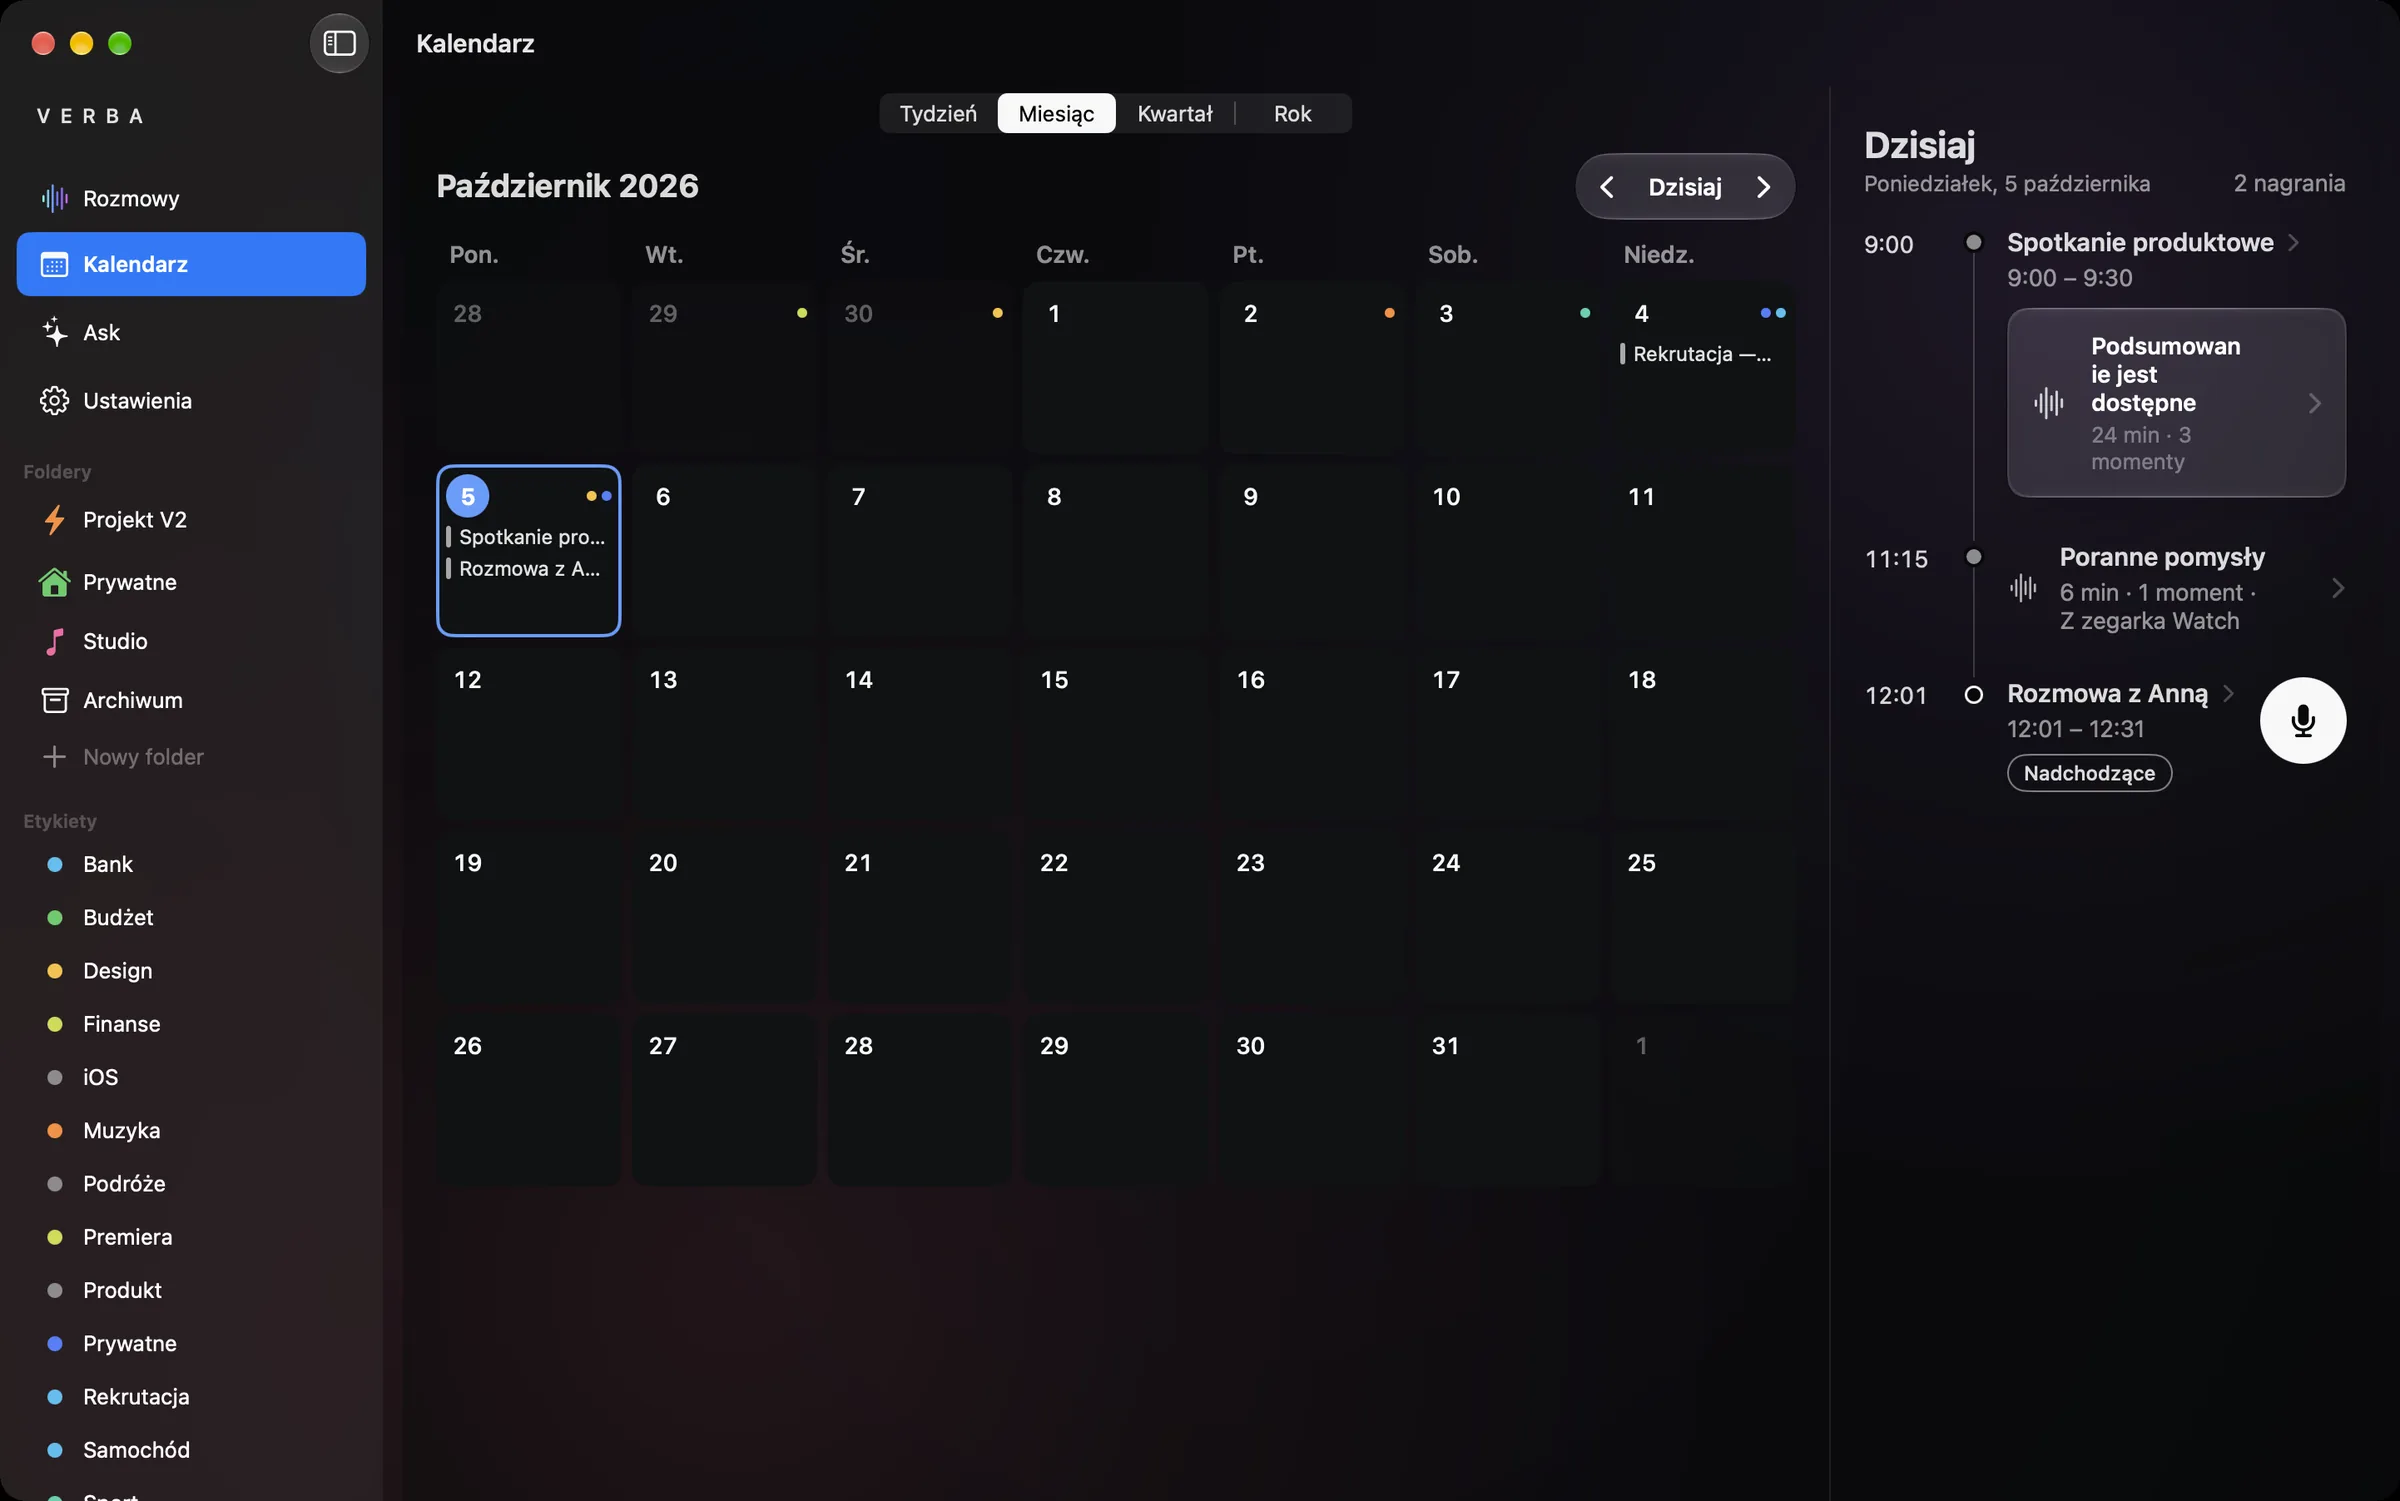Select the iOS label
The height and width of the screenshot is (1501, 2400).
[100, 1077]
